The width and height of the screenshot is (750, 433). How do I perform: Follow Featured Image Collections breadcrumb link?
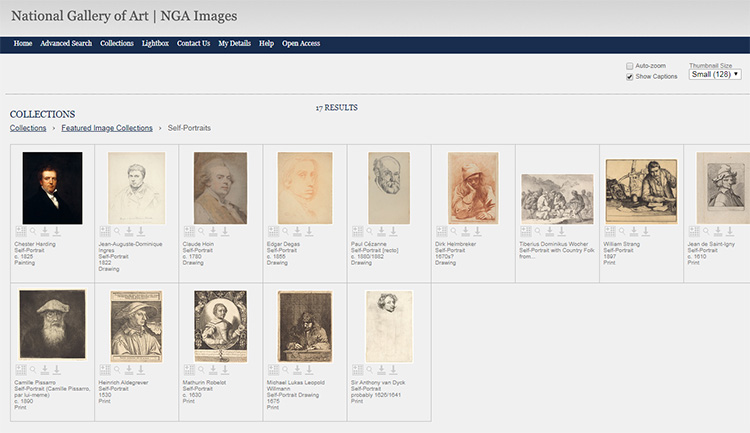(107, 128)
